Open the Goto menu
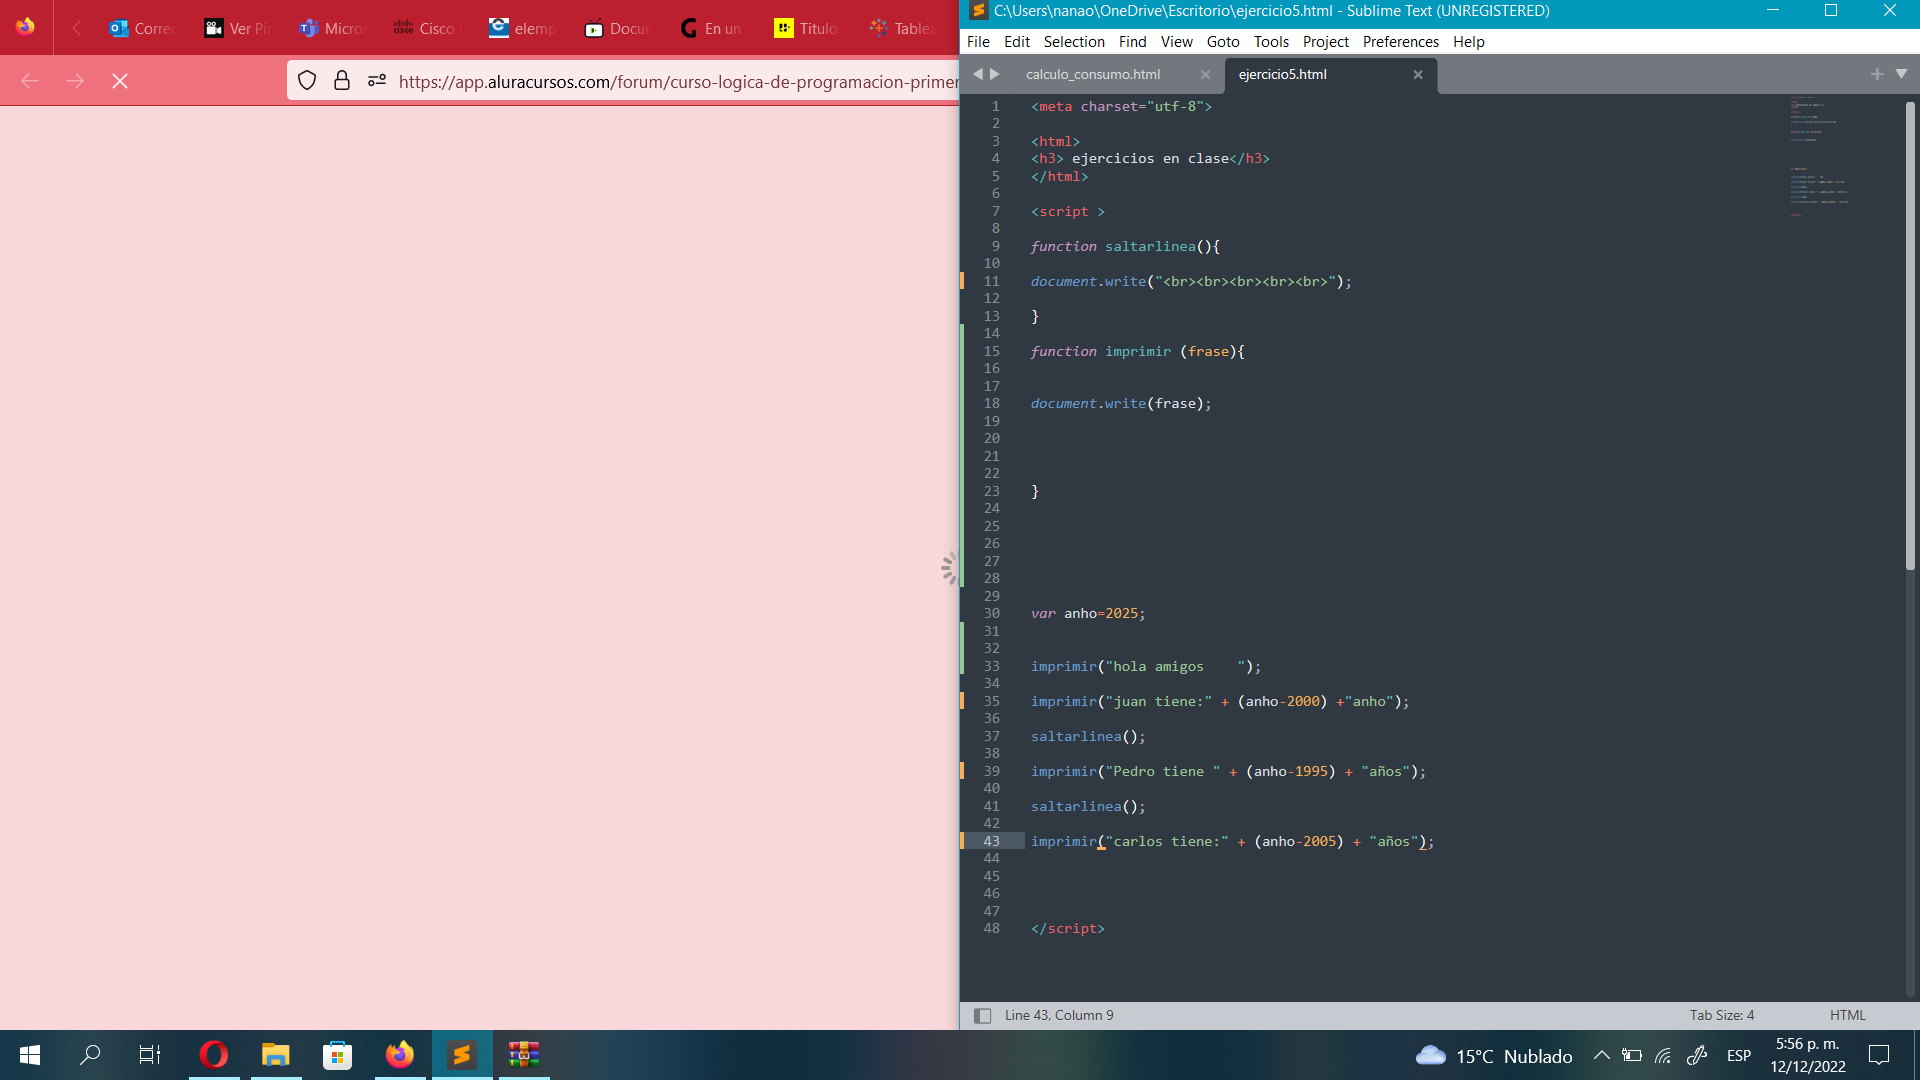Screen dimensions: 1920x1080 point(1223,42)
